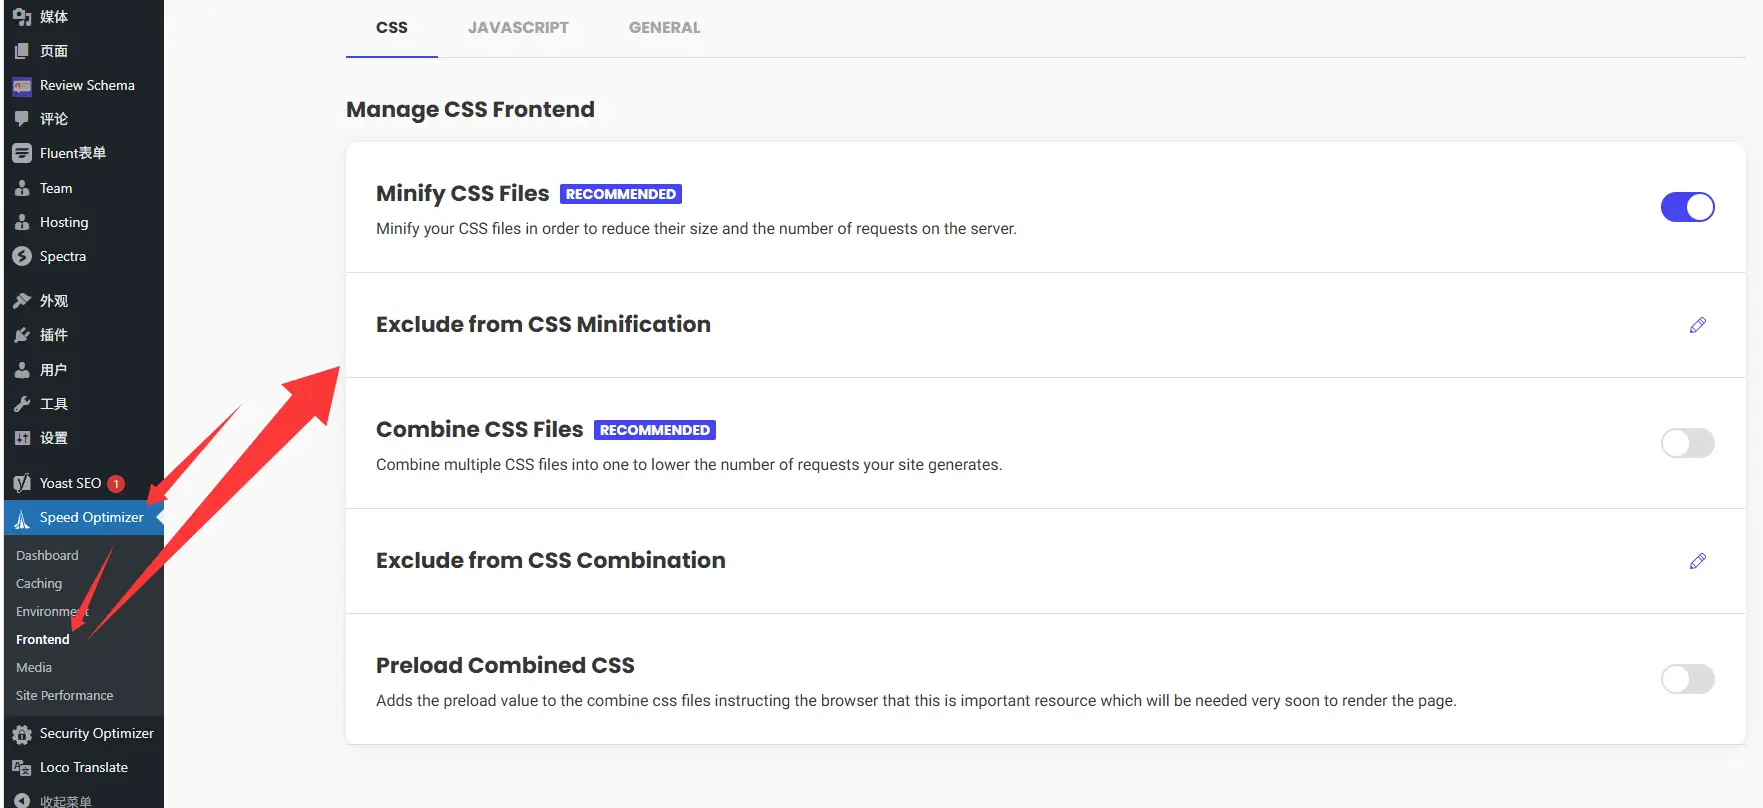The width and height of the screenshot is (1763, 808).
Task: Open the Speed Optimizer menu
Action: point(84,517)
